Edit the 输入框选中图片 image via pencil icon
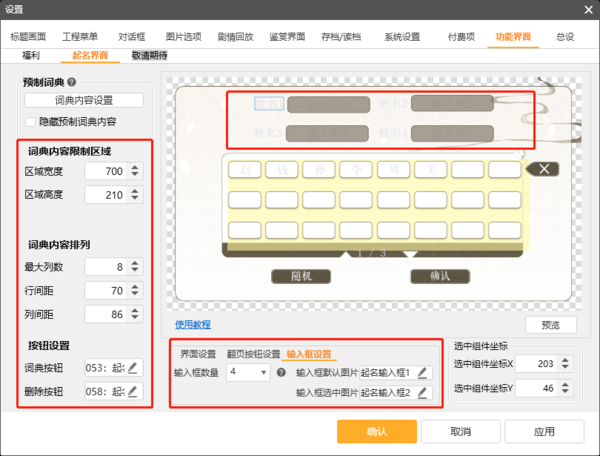Screen dimensions: 600x456 point(422,393)
